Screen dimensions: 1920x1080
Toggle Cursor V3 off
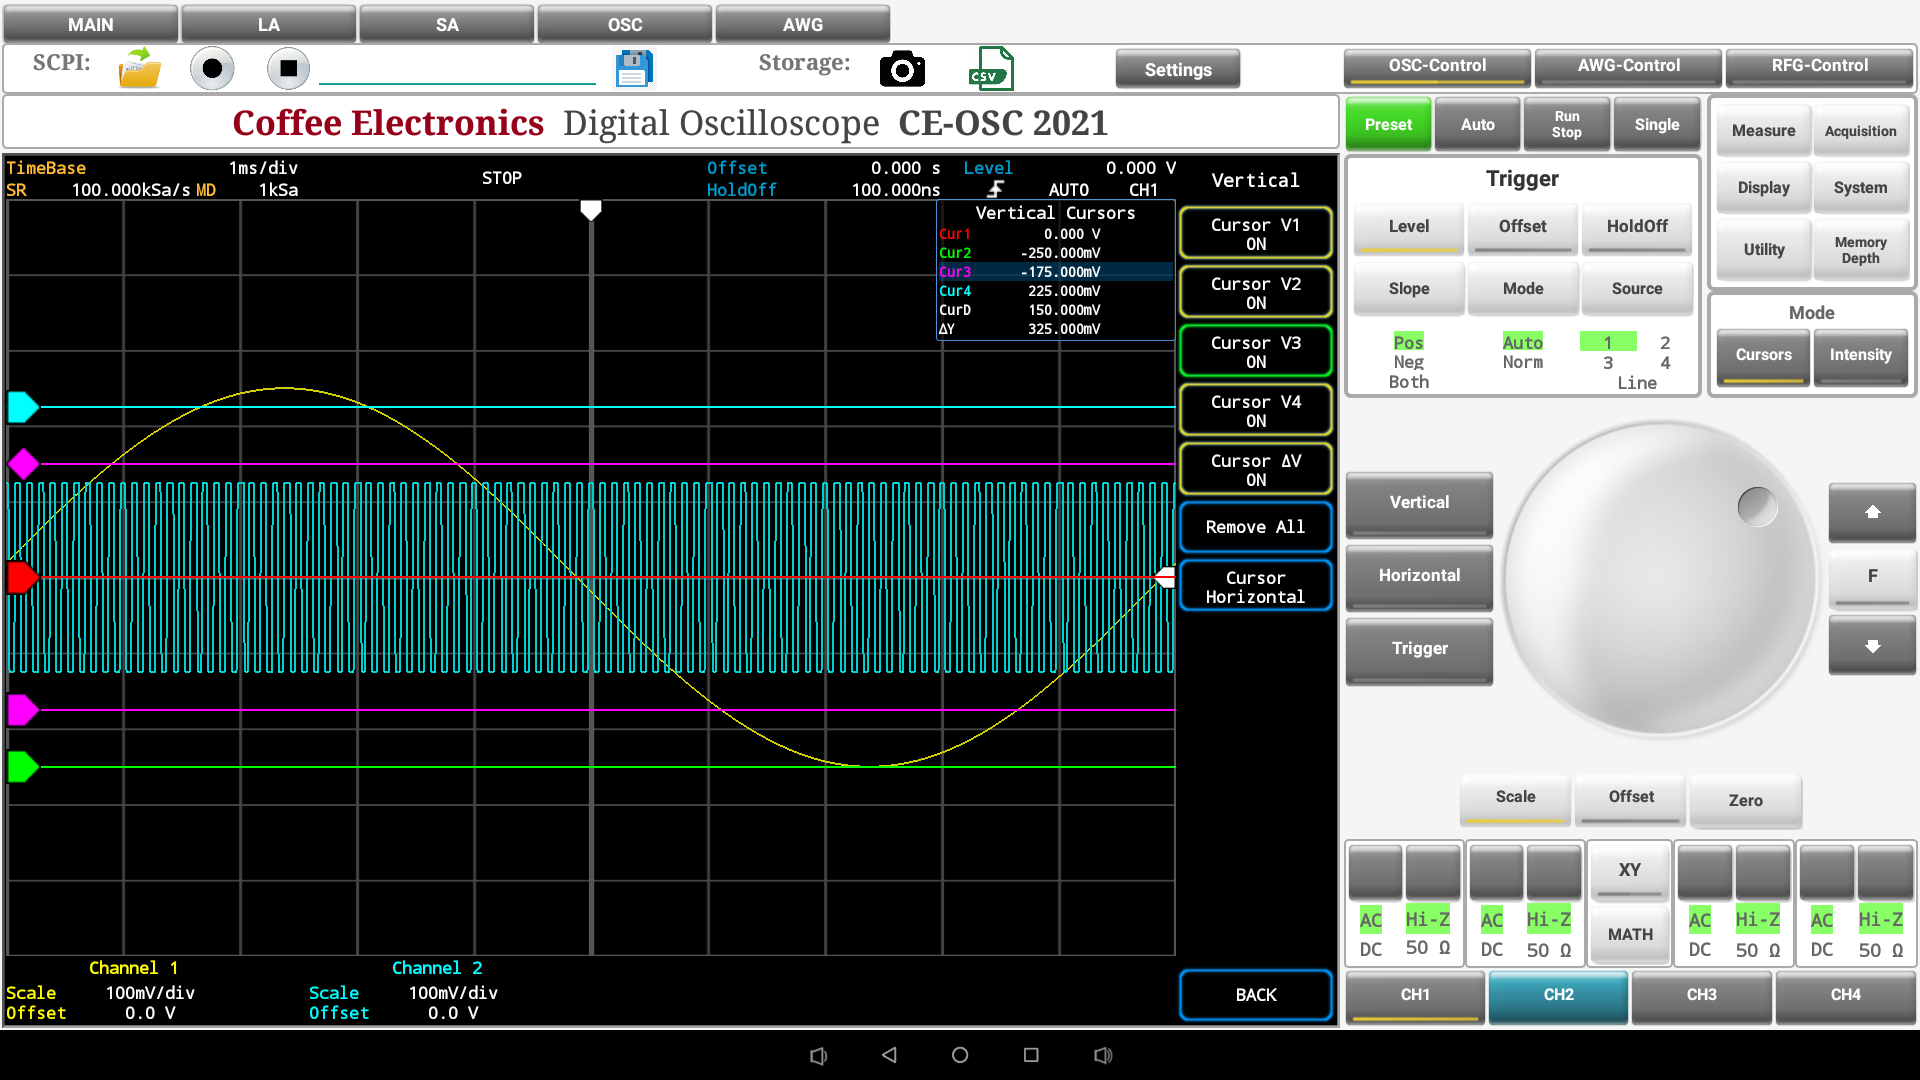pos(1255,351)
